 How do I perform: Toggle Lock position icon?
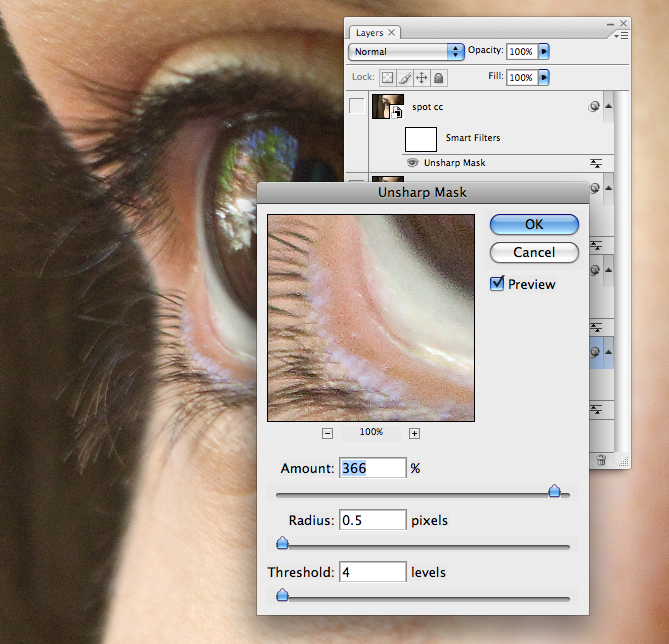[x=422, y=78]
